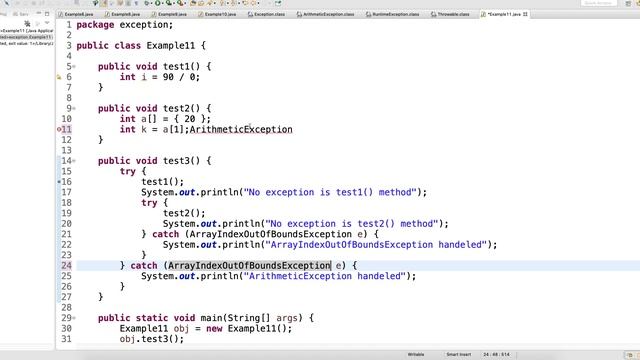Click '{ 20 }' array initializer on line 10

[x=190, y=119]
